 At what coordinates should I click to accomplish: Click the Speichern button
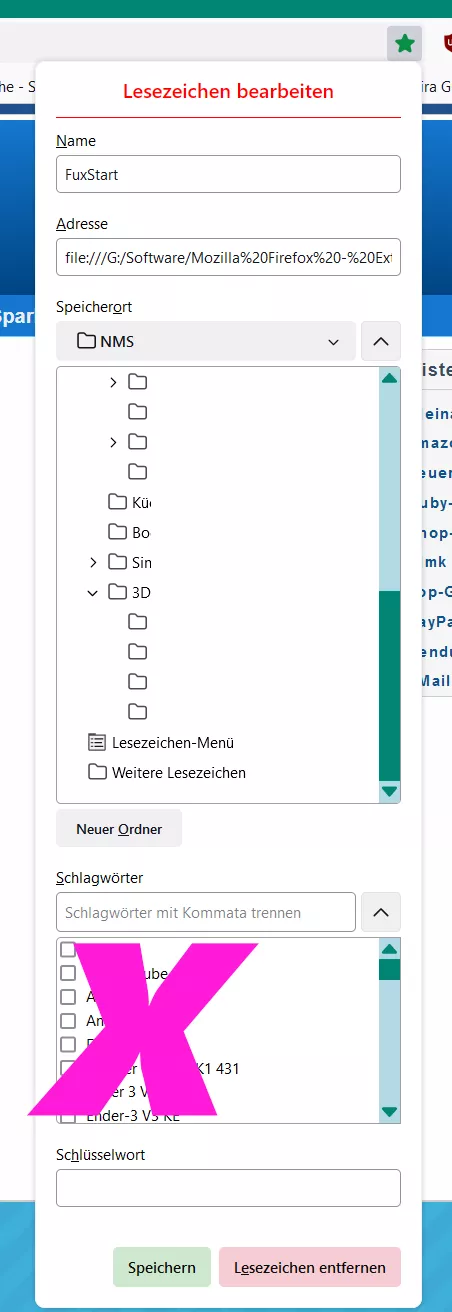click(x=162, y=1267)
